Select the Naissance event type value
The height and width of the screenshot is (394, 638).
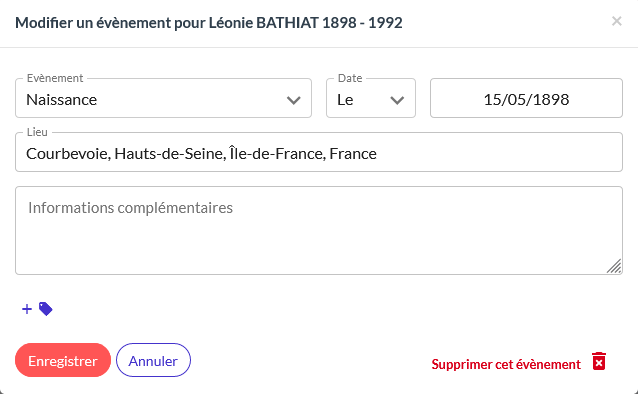coord(61,100)
